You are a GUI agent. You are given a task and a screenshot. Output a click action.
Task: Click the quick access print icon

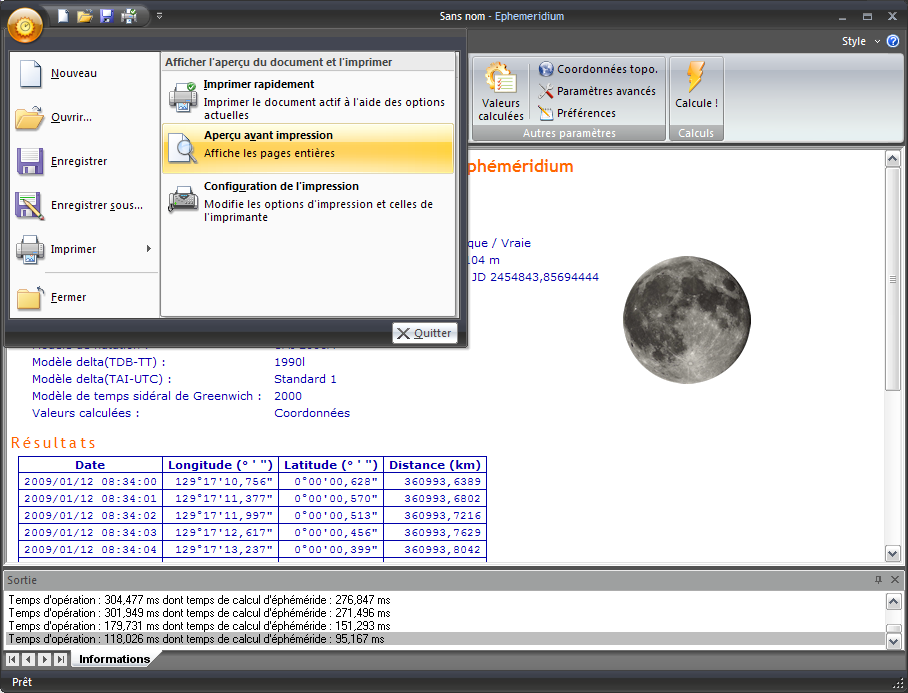click(129, 16)
